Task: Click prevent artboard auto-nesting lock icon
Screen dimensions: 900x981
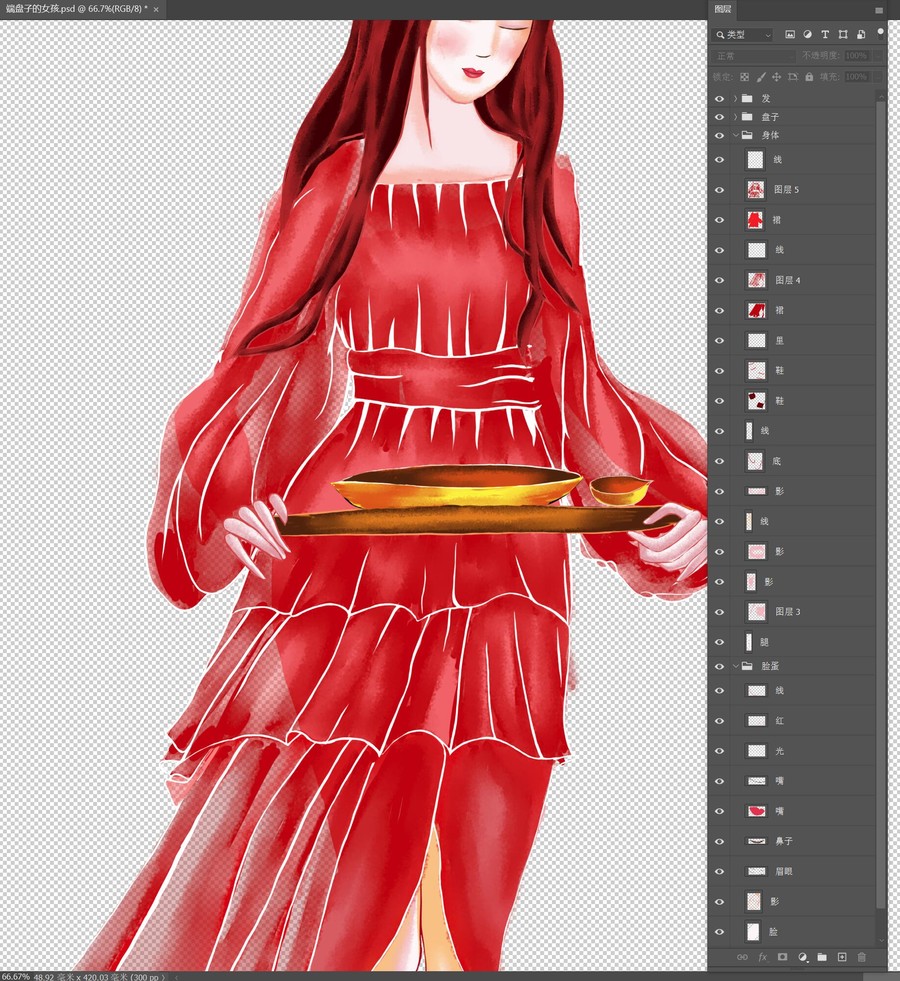Action: [793, 77]
